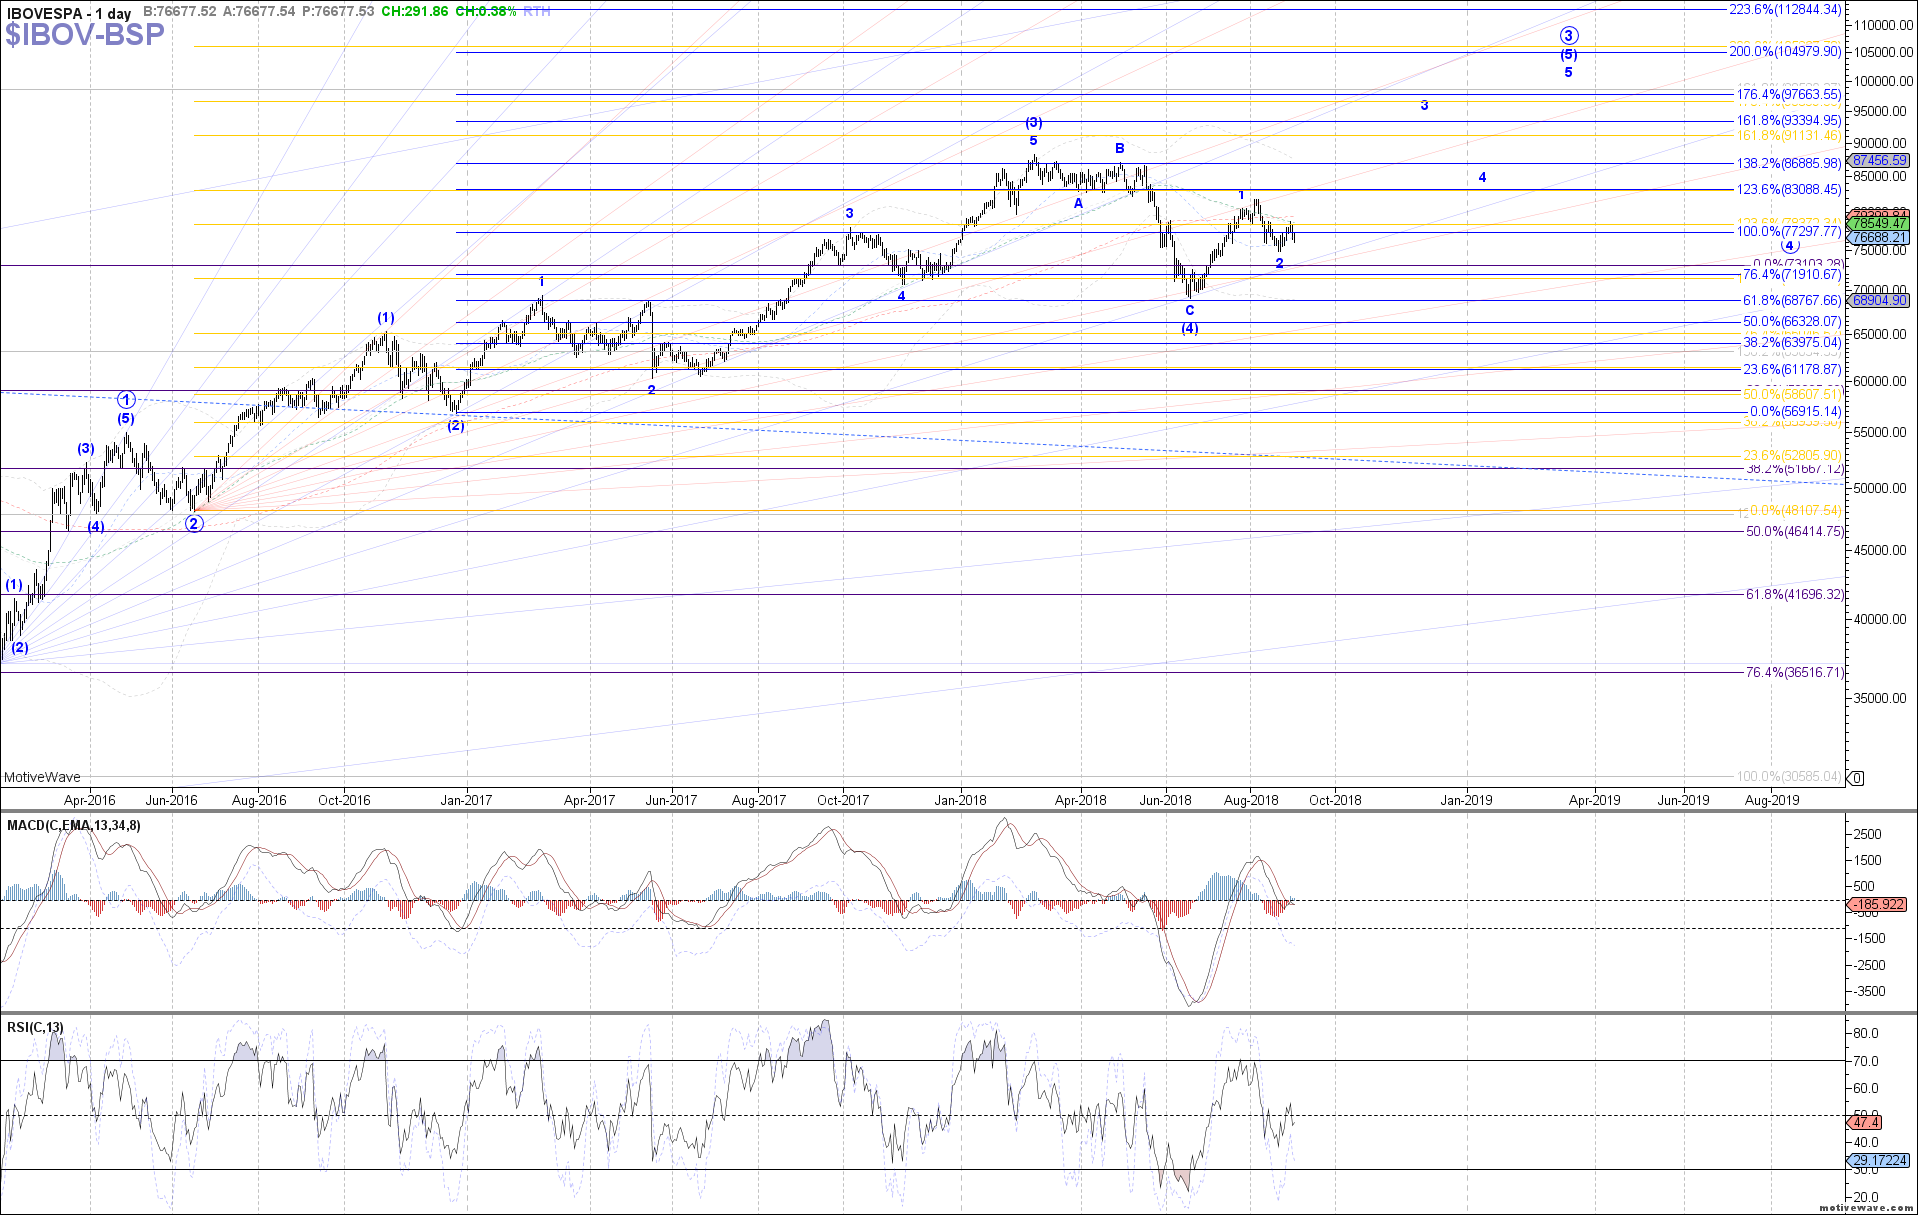Click the circled 4 projection label near axis
The width and height of the screenshot is (1918, 1215).
pos(1790,246)
